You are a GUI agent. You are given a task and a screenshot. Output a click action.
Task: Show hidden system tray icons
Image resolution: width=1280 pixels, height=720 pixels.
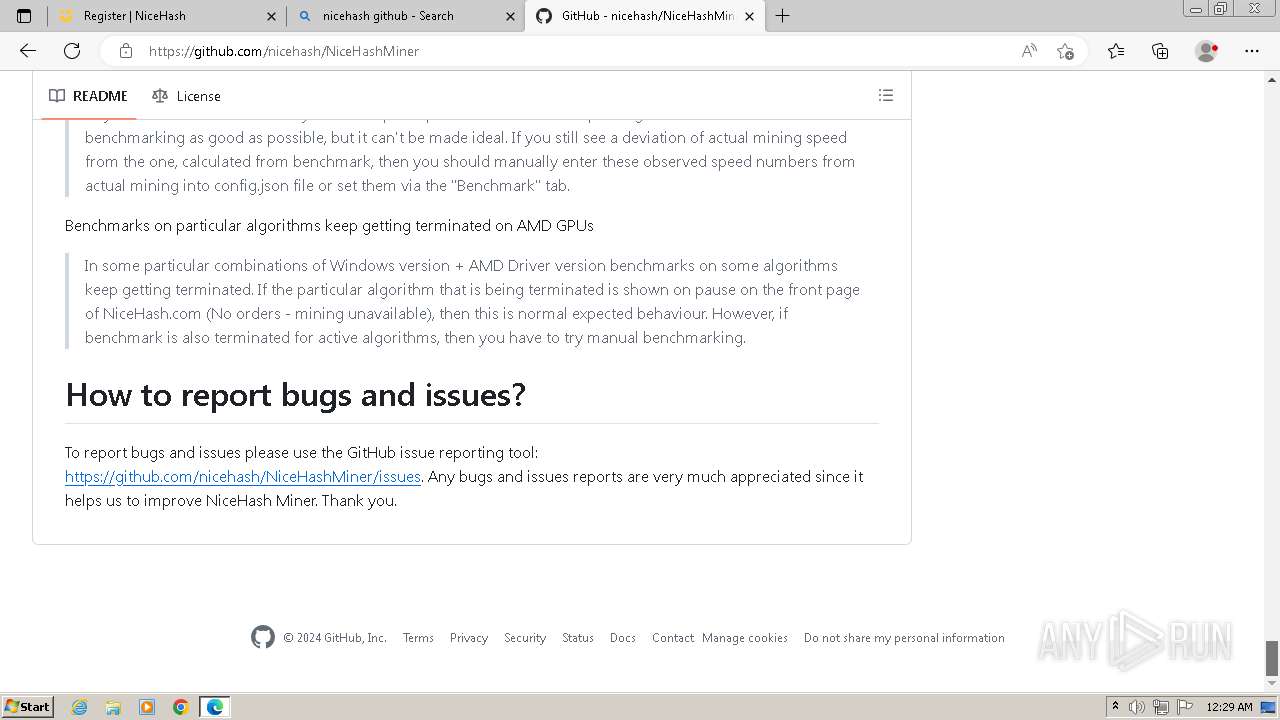point(1115,706)
